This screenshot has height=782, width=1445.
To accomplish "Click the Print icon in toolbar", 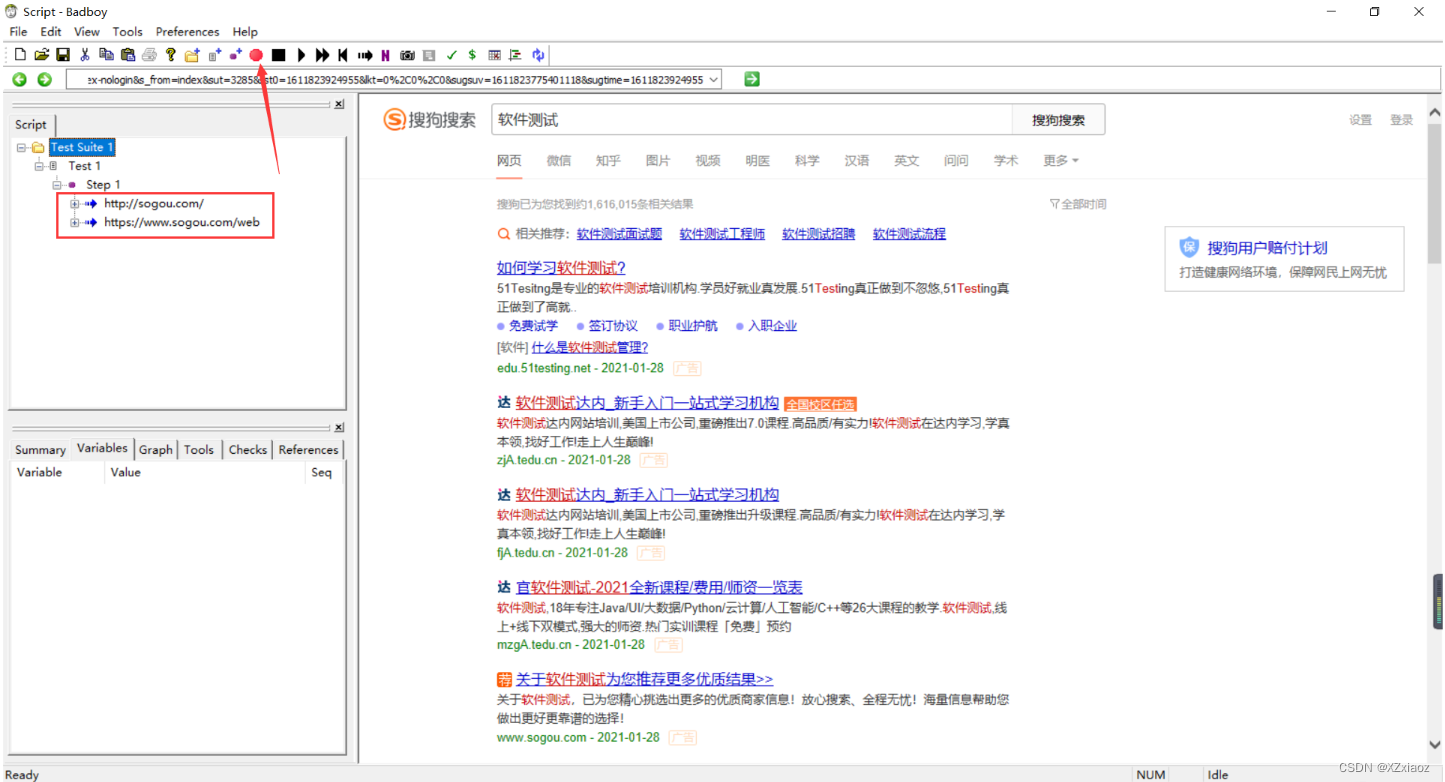I will (x=149, y=55).
